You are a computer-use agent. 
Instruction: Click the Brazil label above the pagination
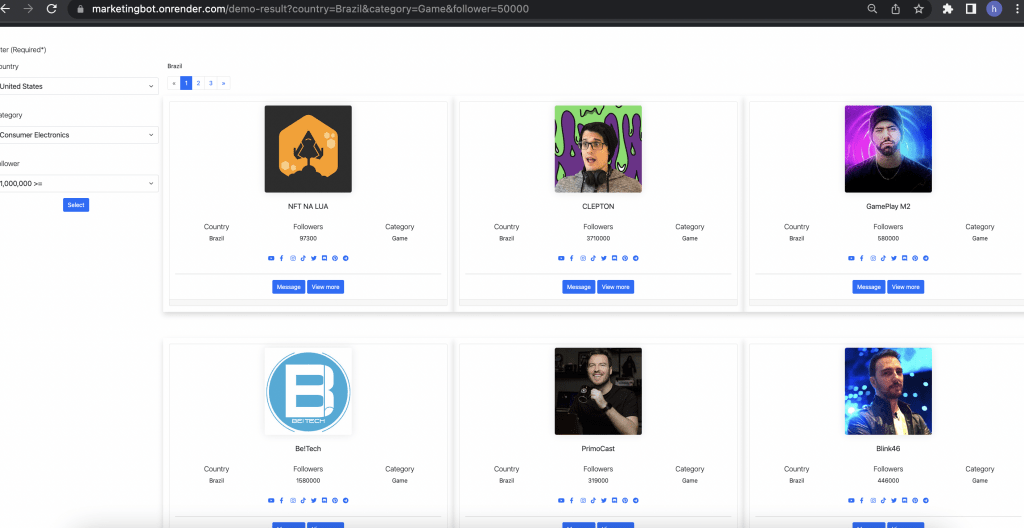pos(174,66)
